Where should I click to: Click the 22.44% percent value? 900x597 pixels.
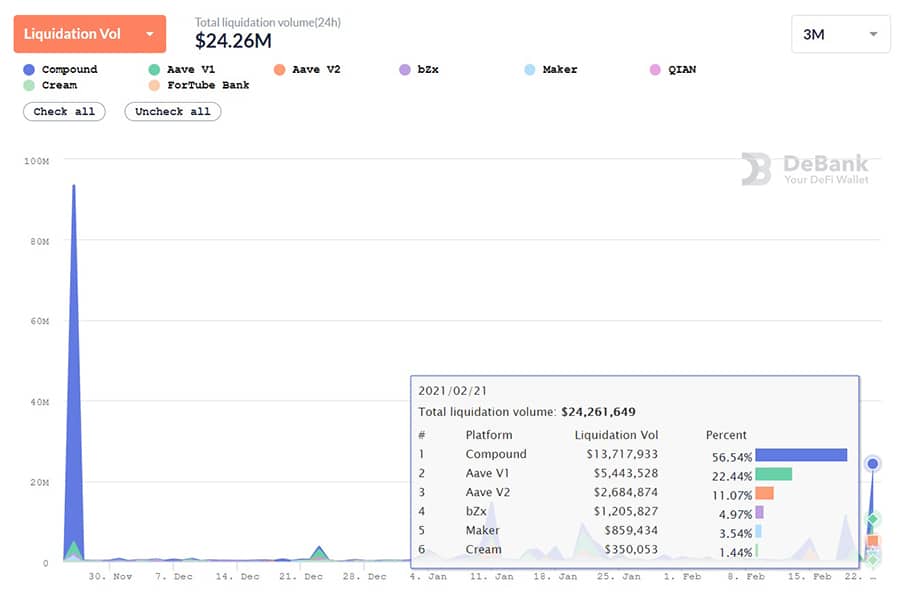pyautogui.click(x=732, y=476)
